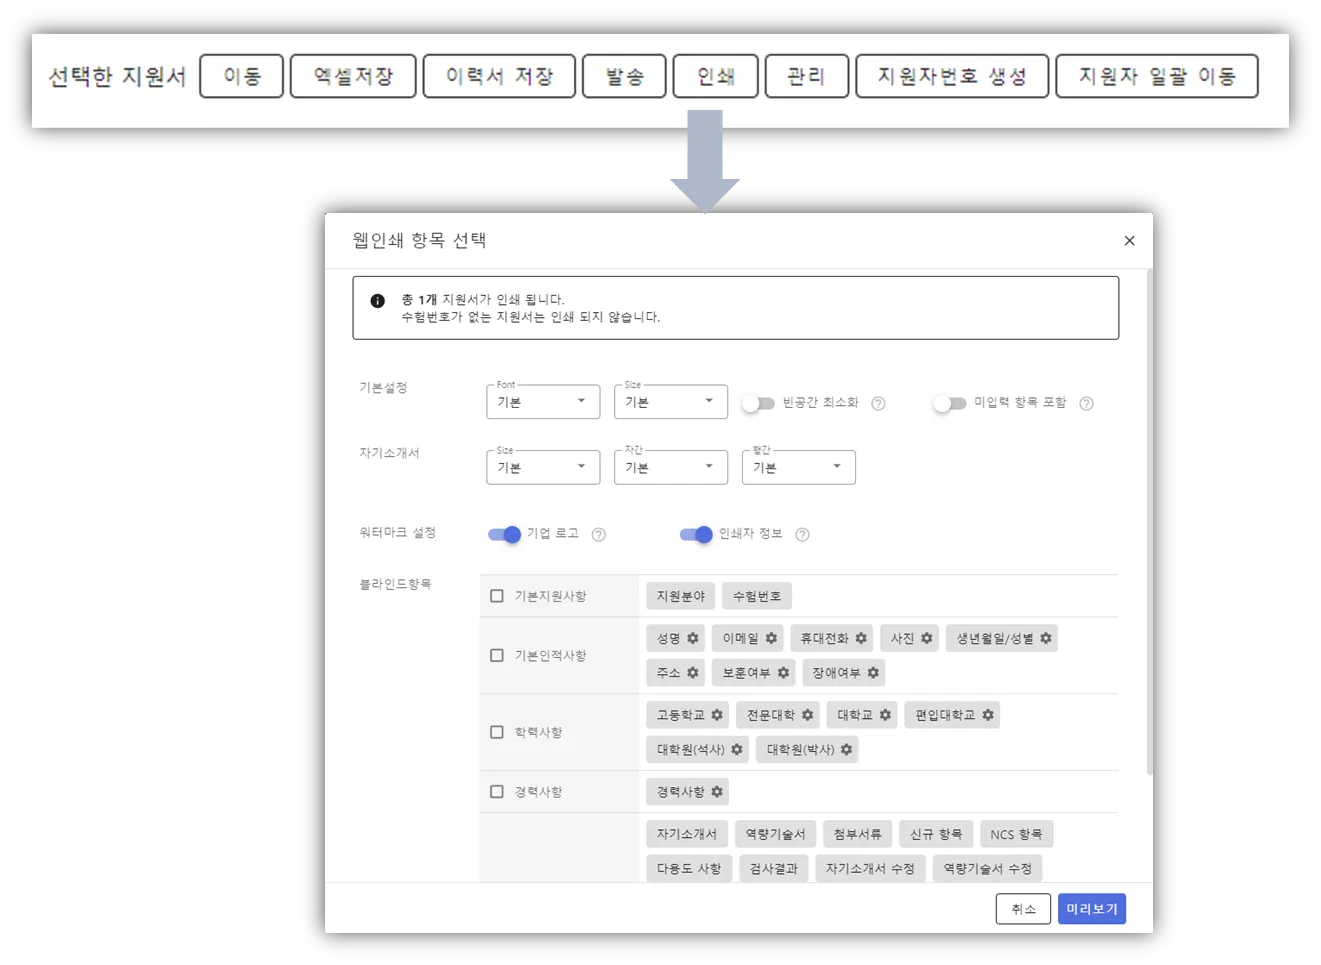Check the 학력사항 blind checkbox
The width and height of the screenshot is (1321, 965).
[497, 733]
